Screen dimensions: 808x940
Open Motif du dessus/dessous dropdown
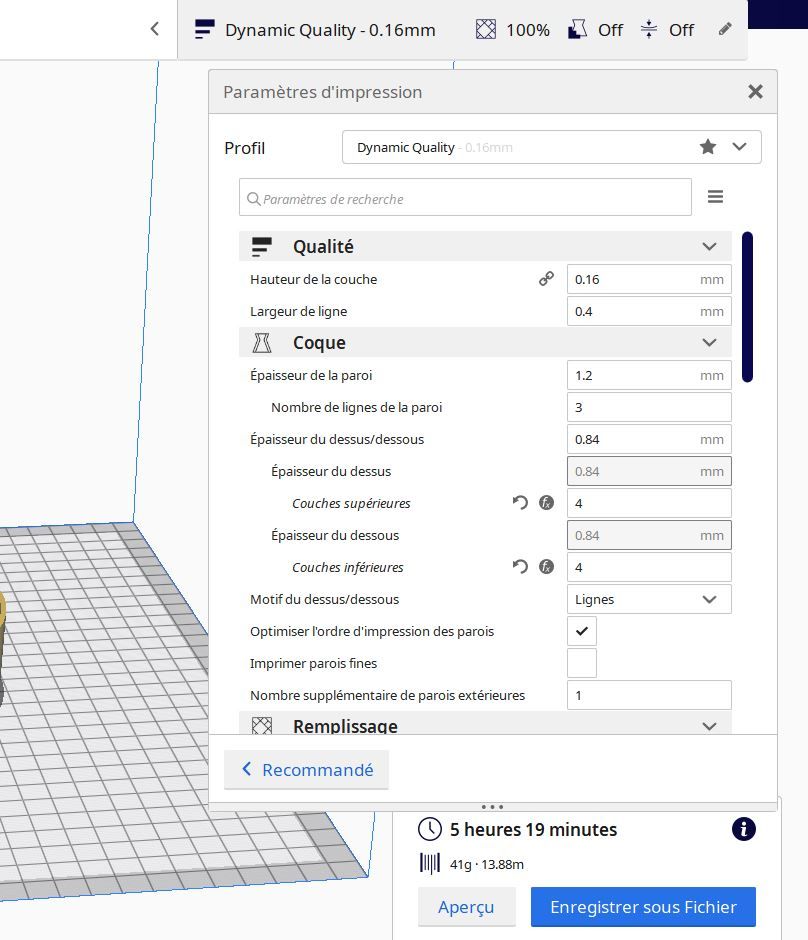tap(649, 599)
